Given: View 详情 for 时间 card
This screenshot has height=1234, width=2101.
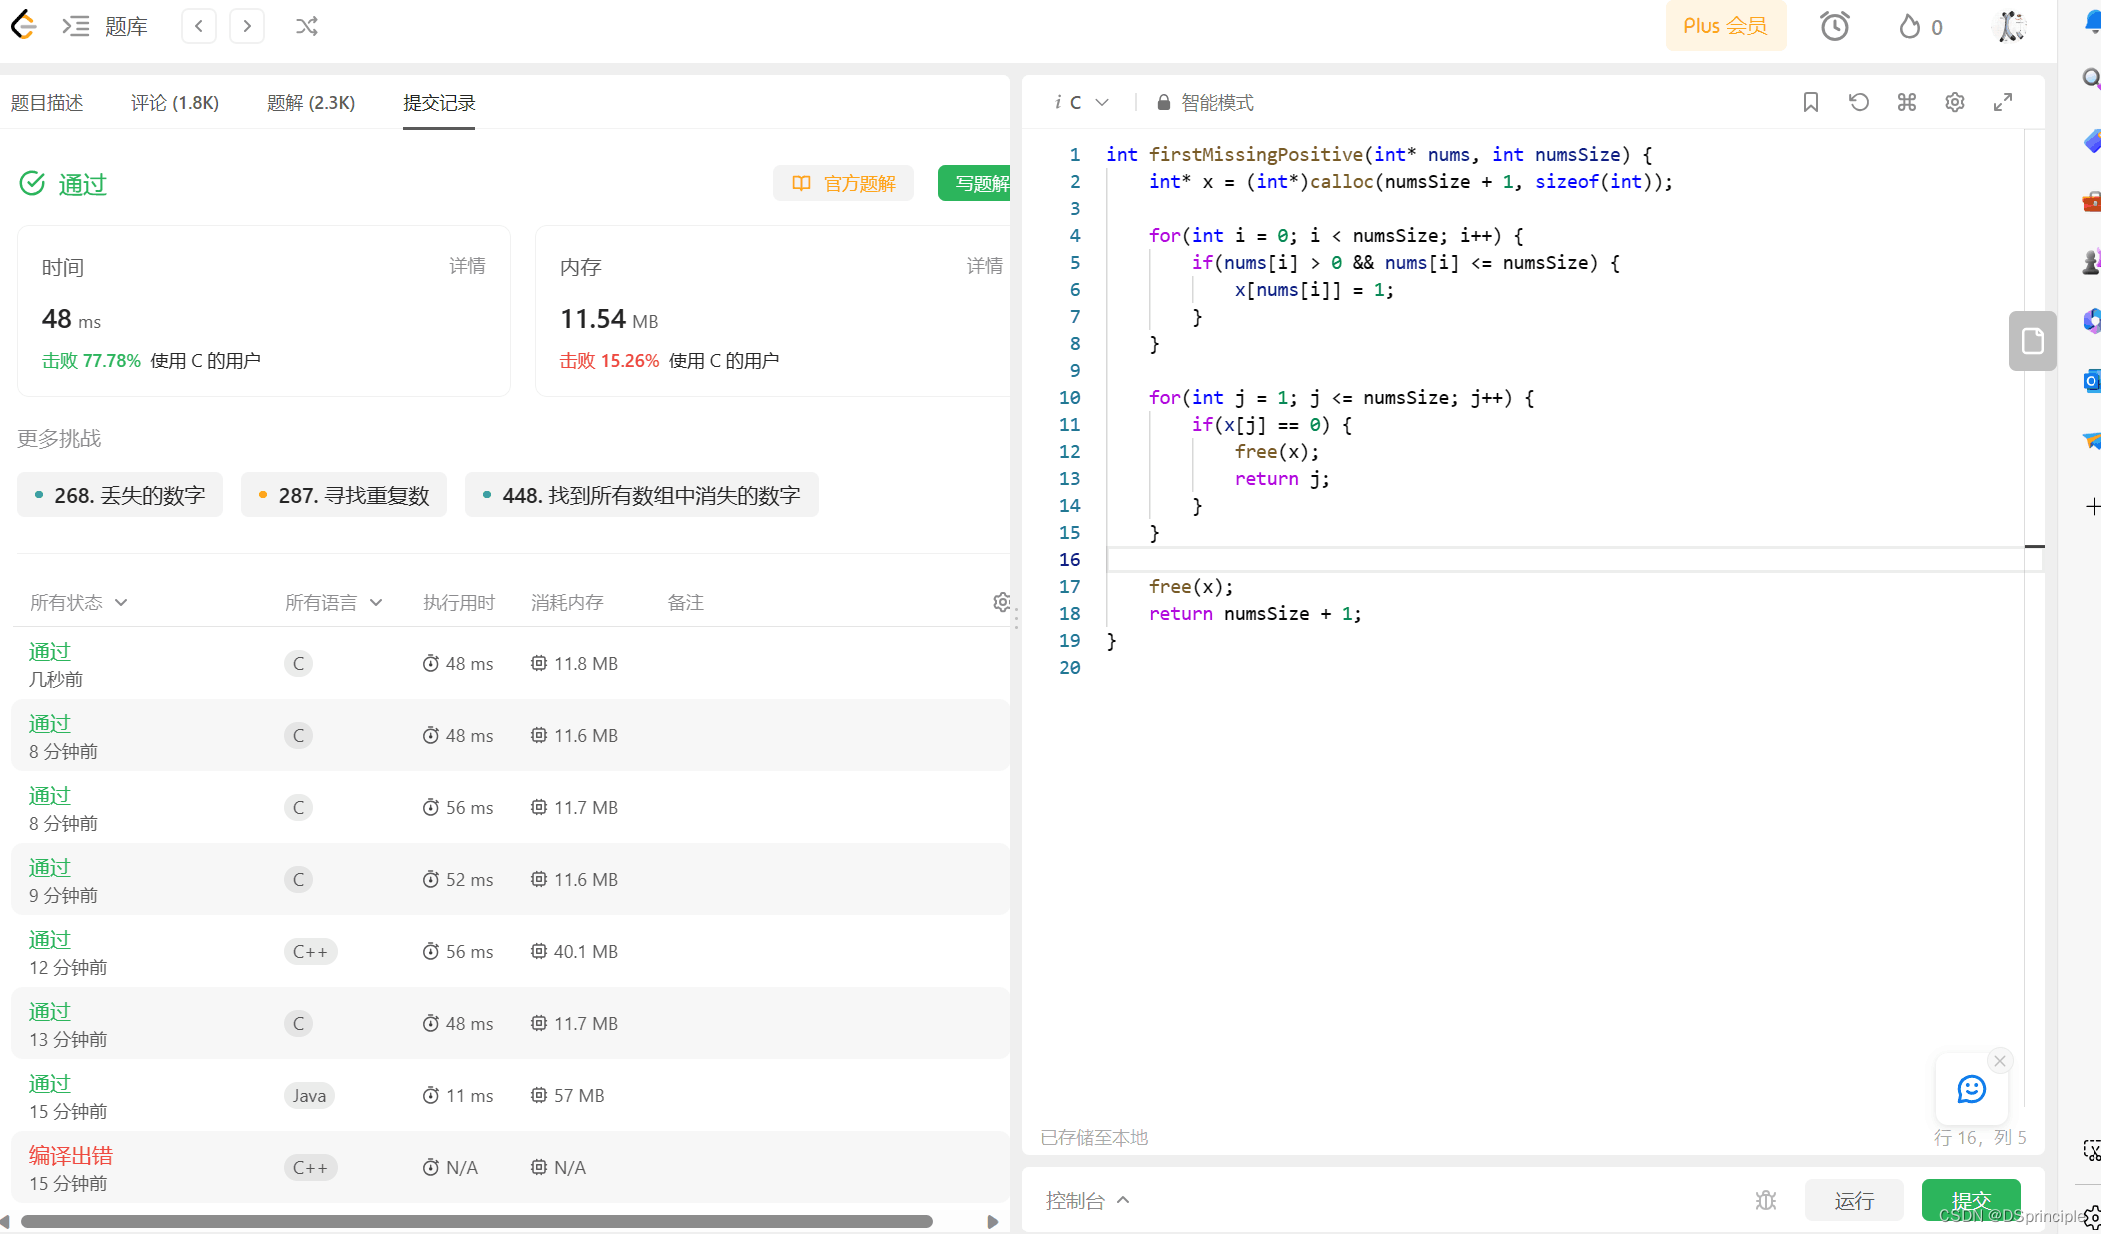Looking at the screenshot, I should 467,266.
